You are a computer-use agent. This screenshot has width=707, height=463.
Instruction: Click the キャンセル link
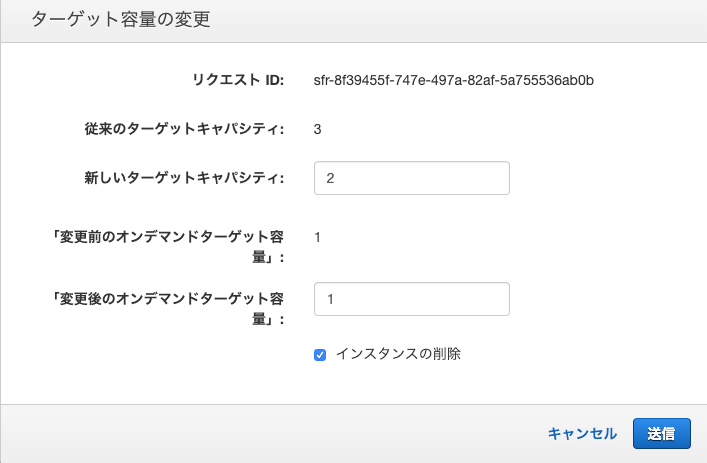pyautogui.click(x=582, y=434)
